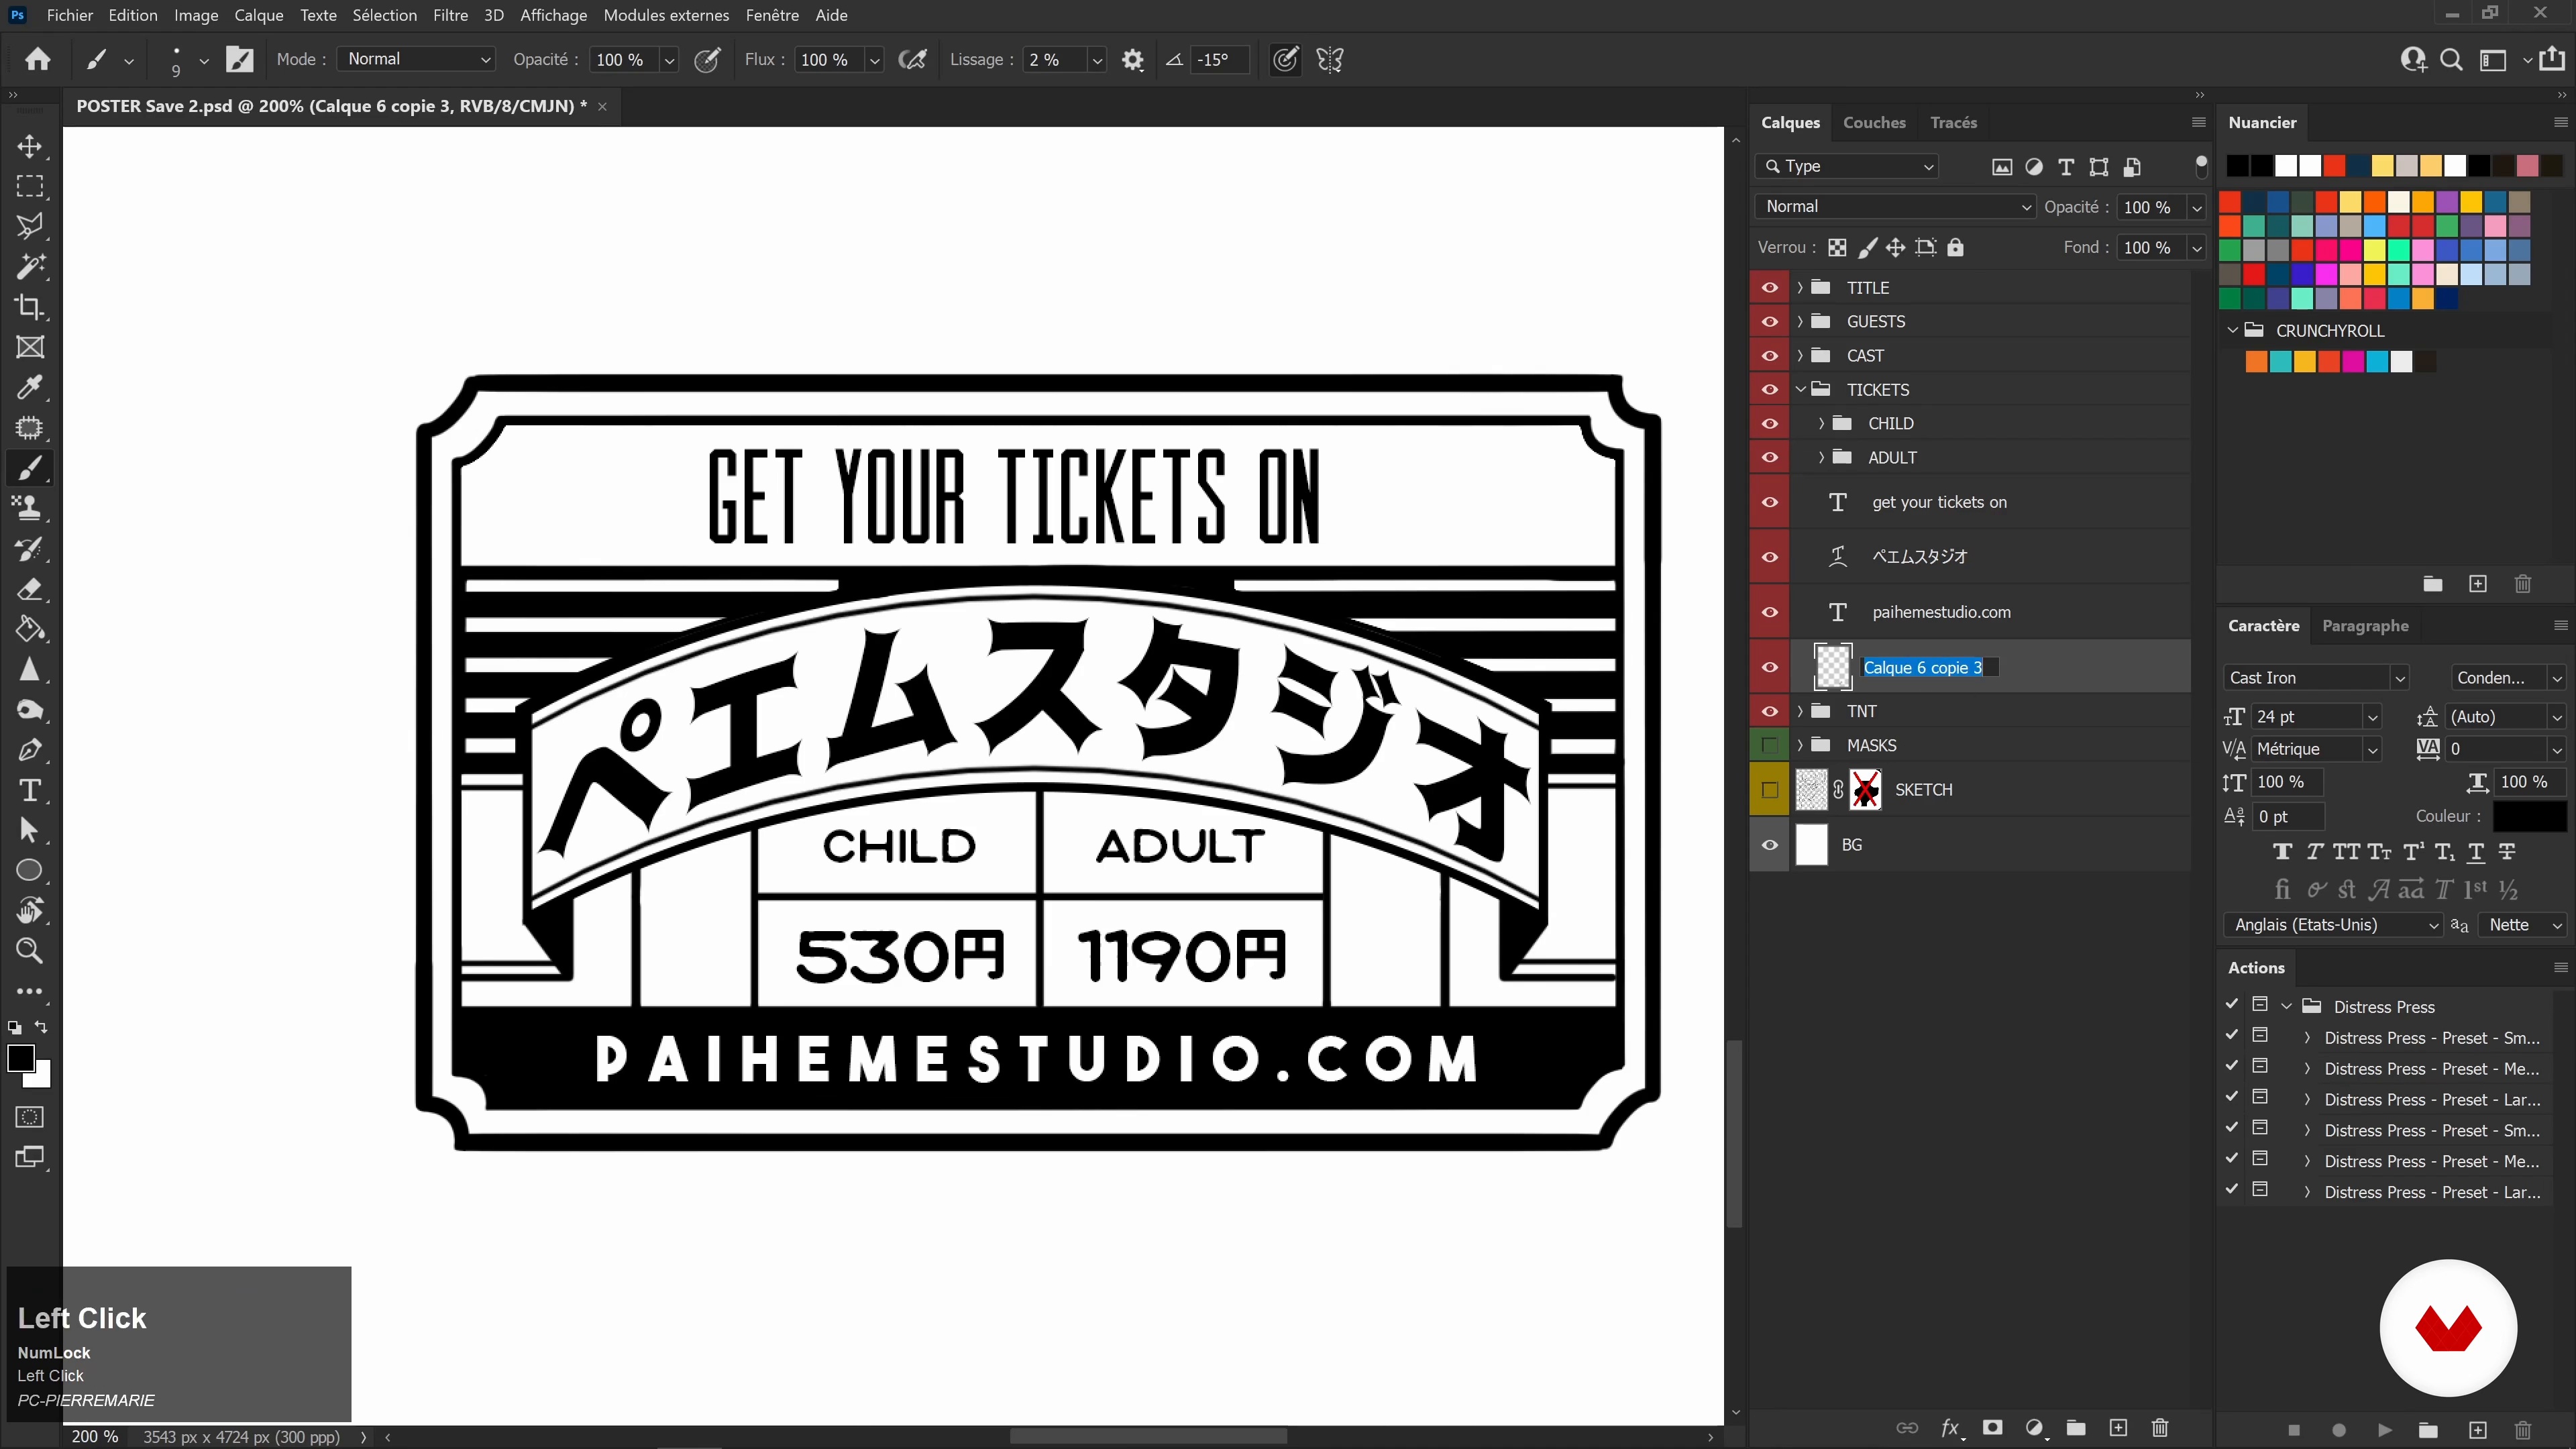Click the Home icon in options bar

coord(38,60)
